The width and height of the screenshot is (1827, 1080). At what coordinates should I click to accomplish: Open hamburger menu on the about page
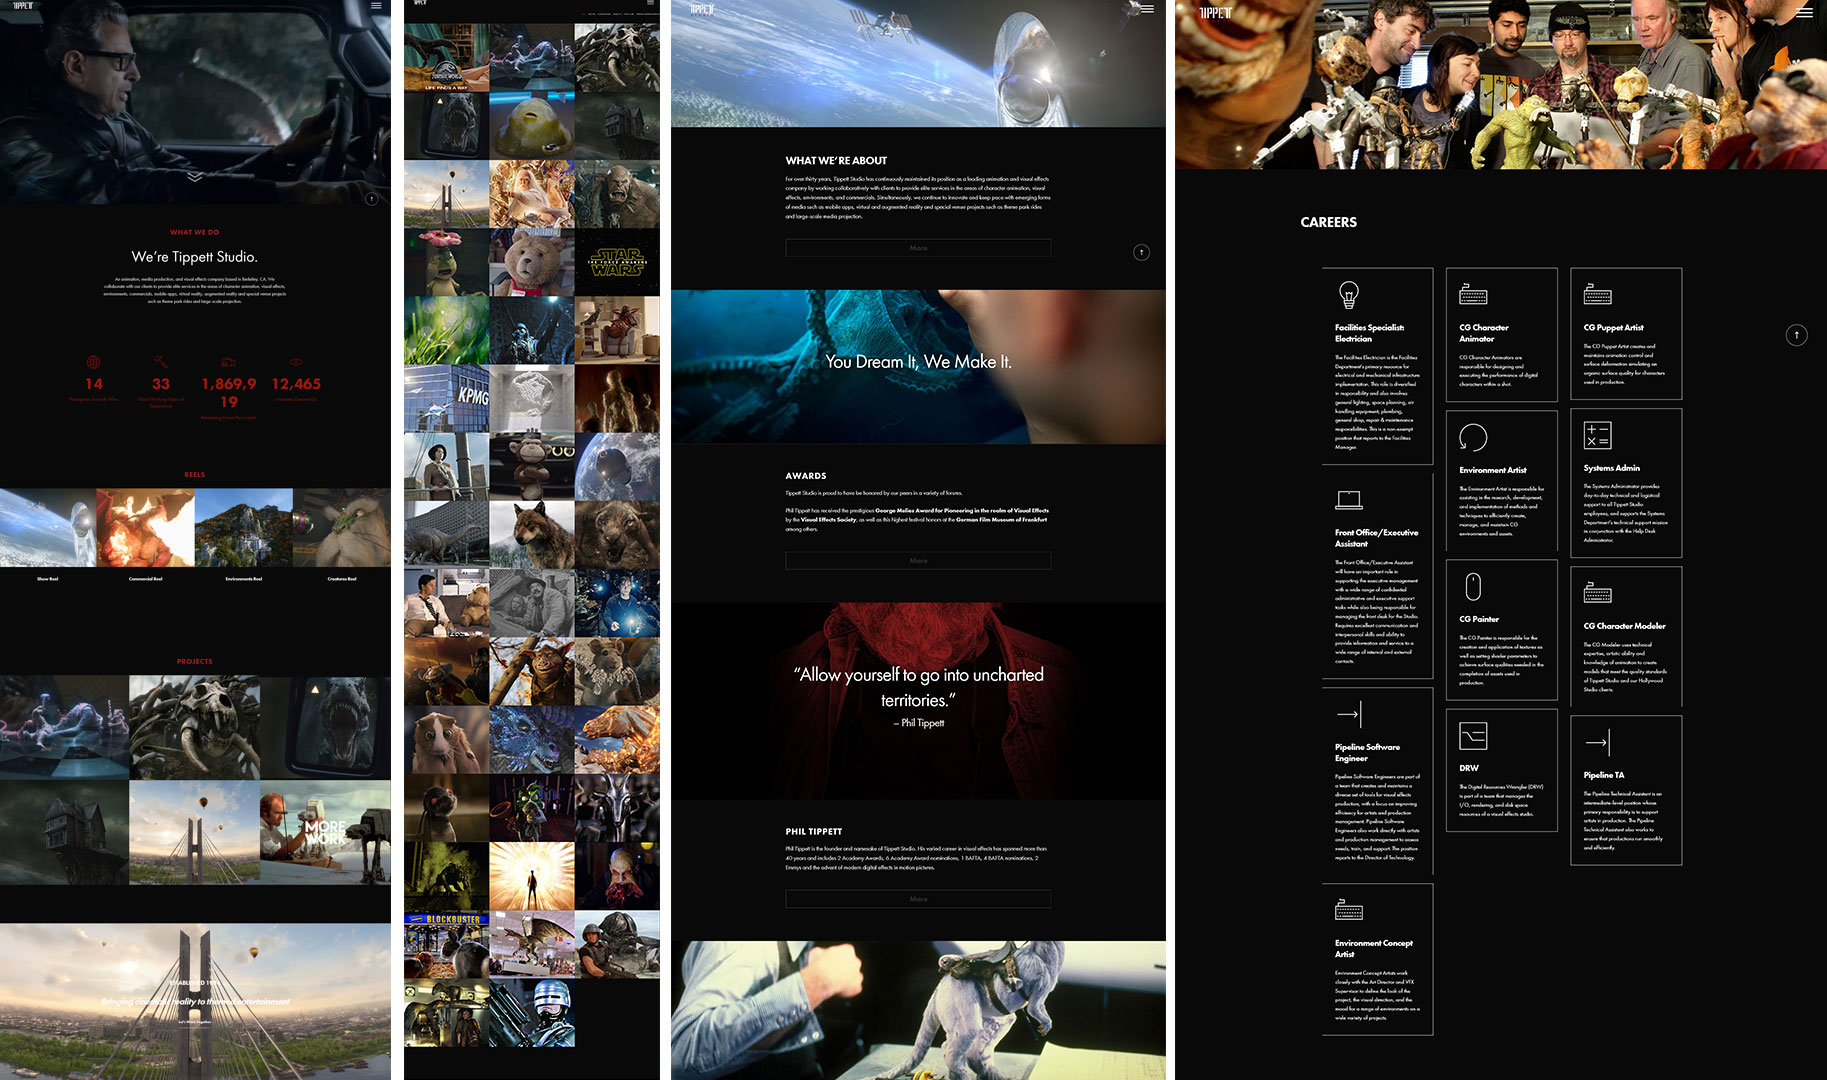point(1147,9)
